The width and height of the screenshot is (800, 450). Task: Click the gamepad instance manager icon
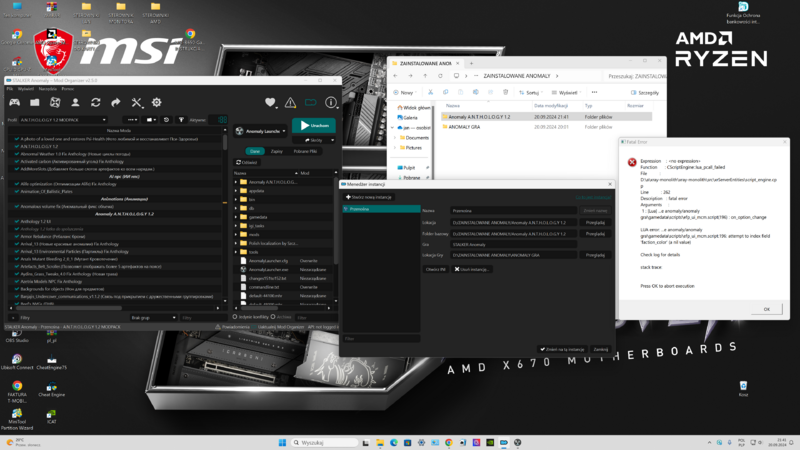point(14,102)
